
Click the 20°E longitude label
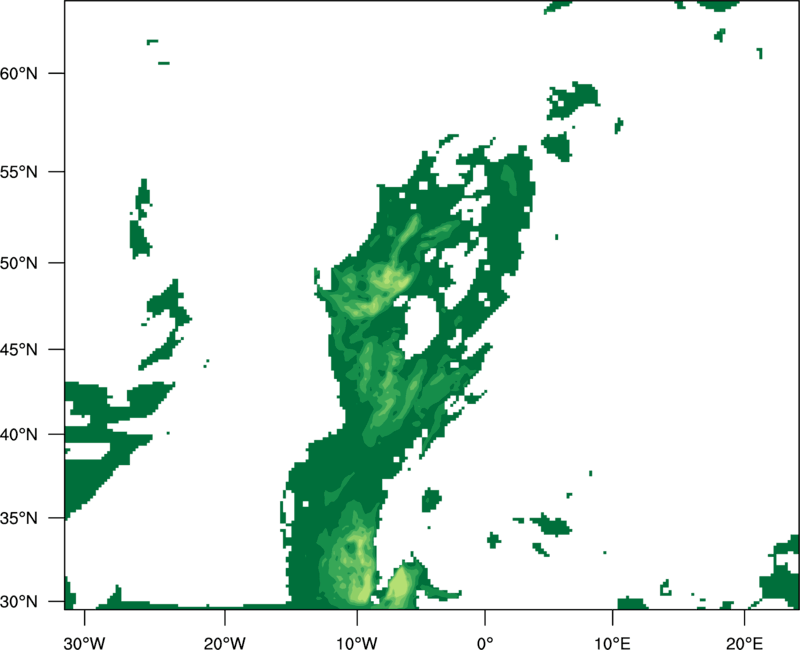coord(744,643)
